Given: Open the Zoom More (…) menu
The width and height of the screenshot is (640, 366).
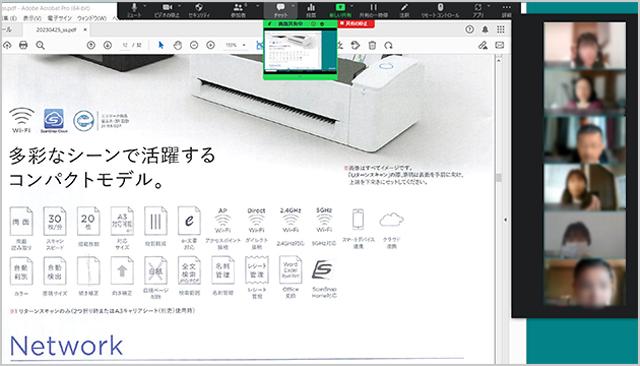Looking at the screenshot, I should 507,7.
